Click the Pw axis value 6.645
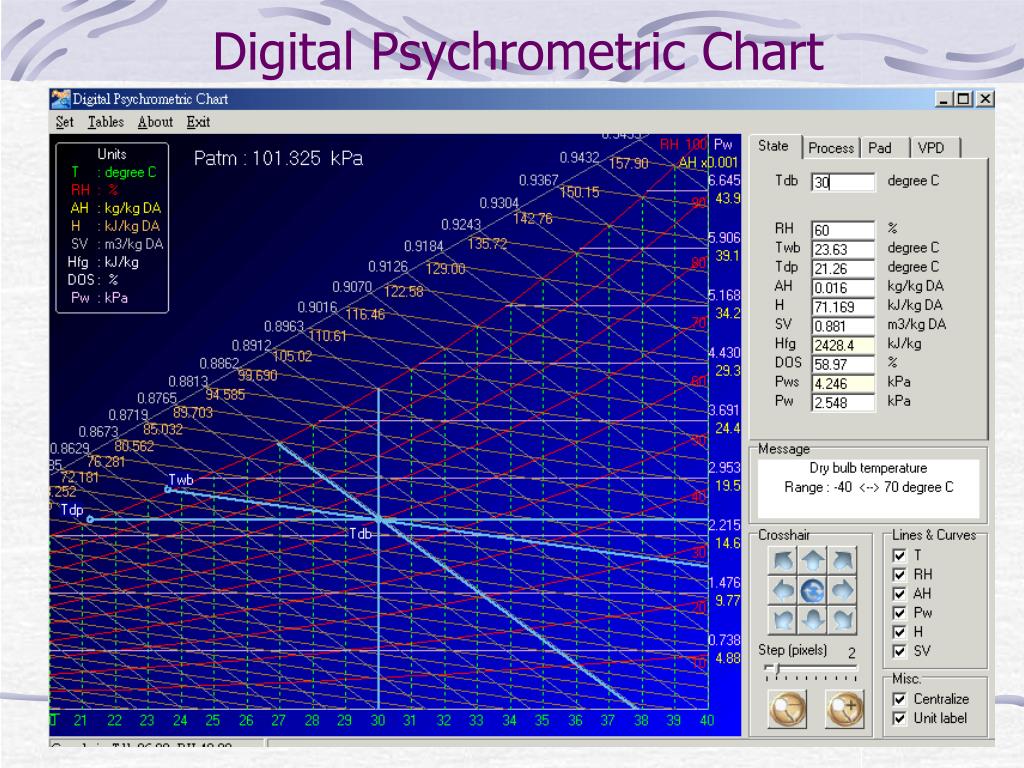The image size is (1024, 768). 724,180
